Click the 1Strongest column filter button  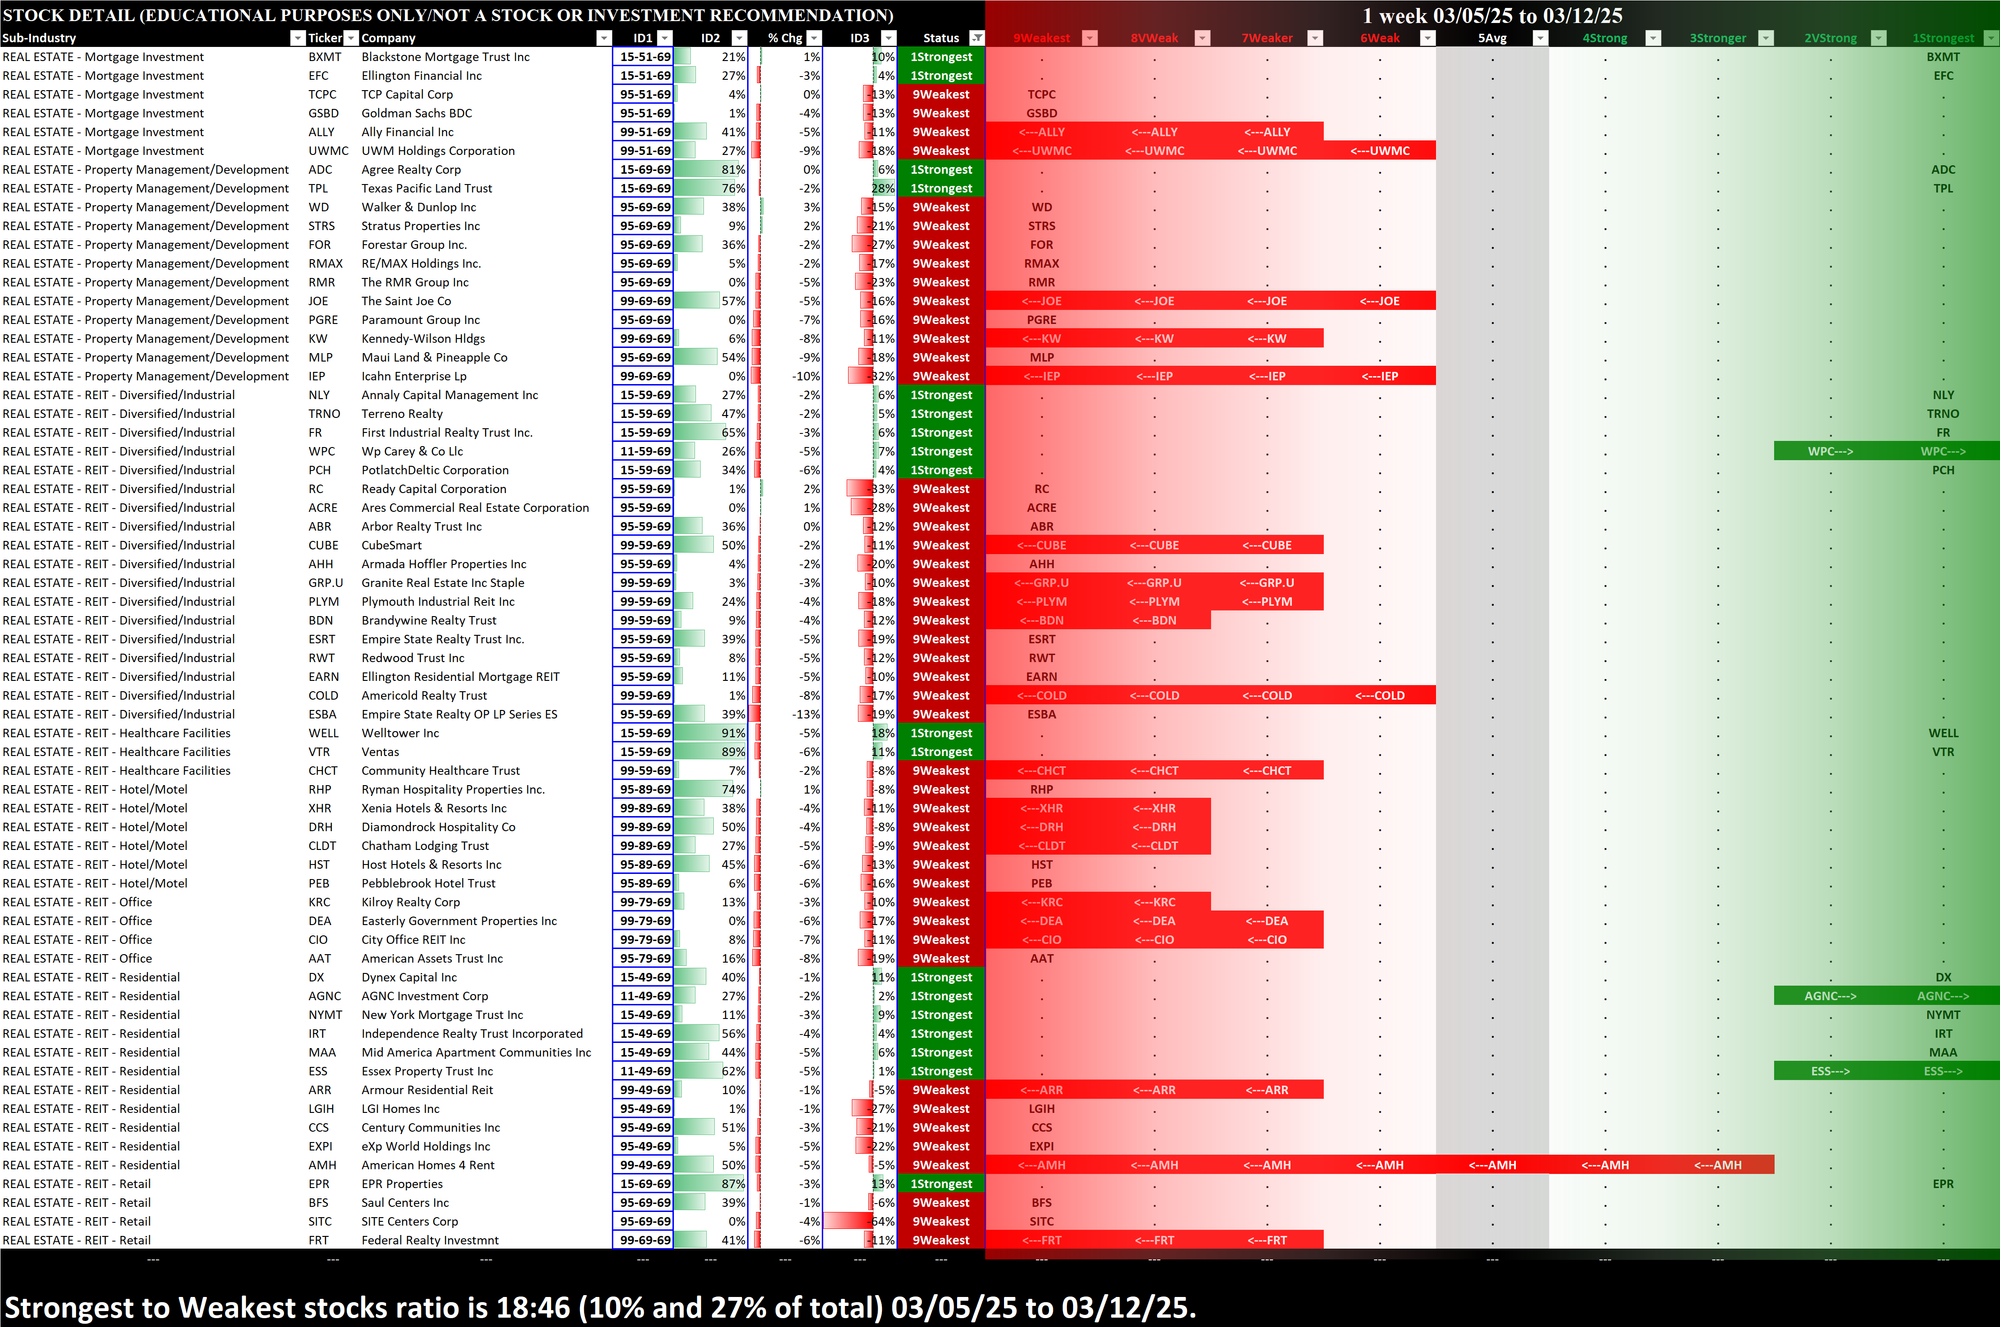[x=1990, y=38]
